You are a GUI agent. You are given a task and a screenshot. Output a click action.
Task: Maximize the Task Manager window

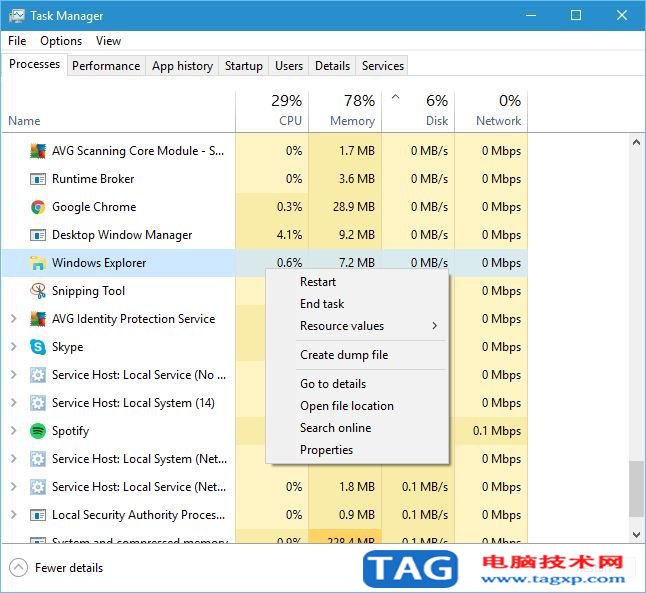(576, 15)
